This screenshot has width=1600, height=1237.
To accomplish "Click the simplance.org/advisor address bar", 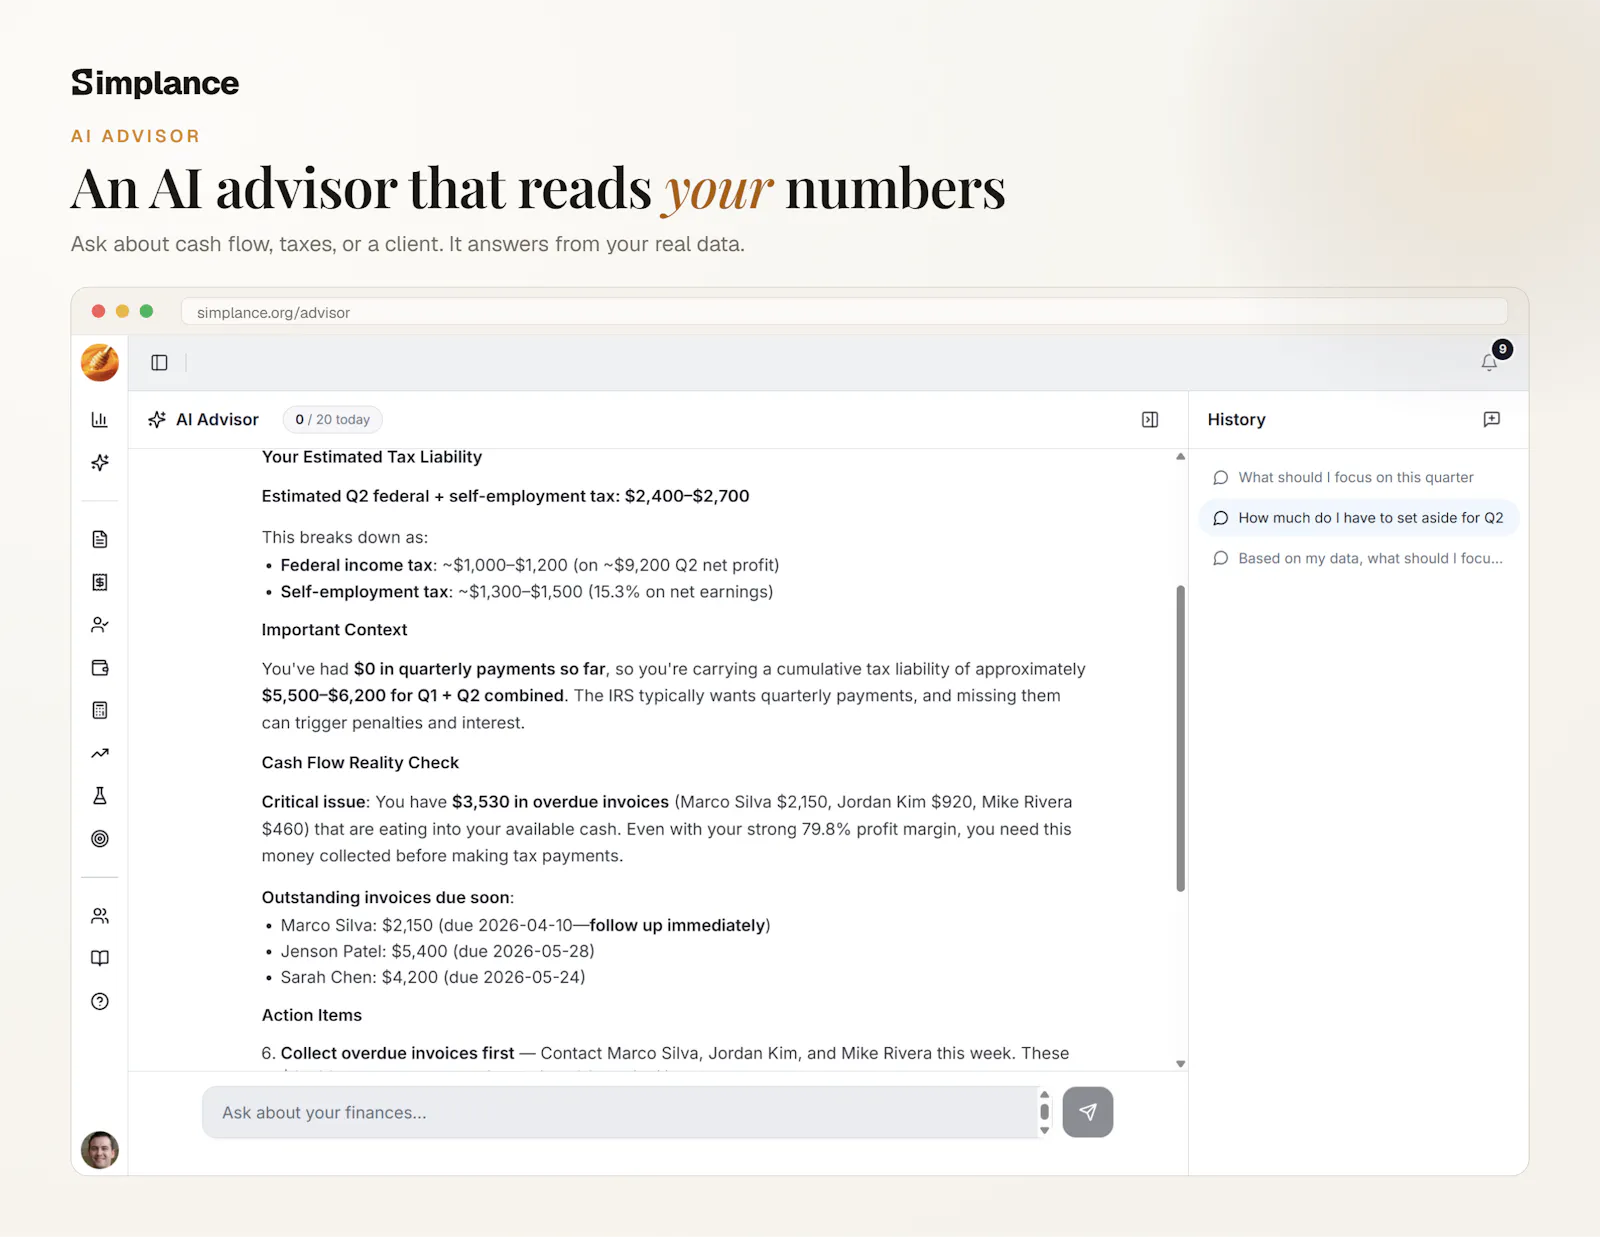I will [844, 312].
